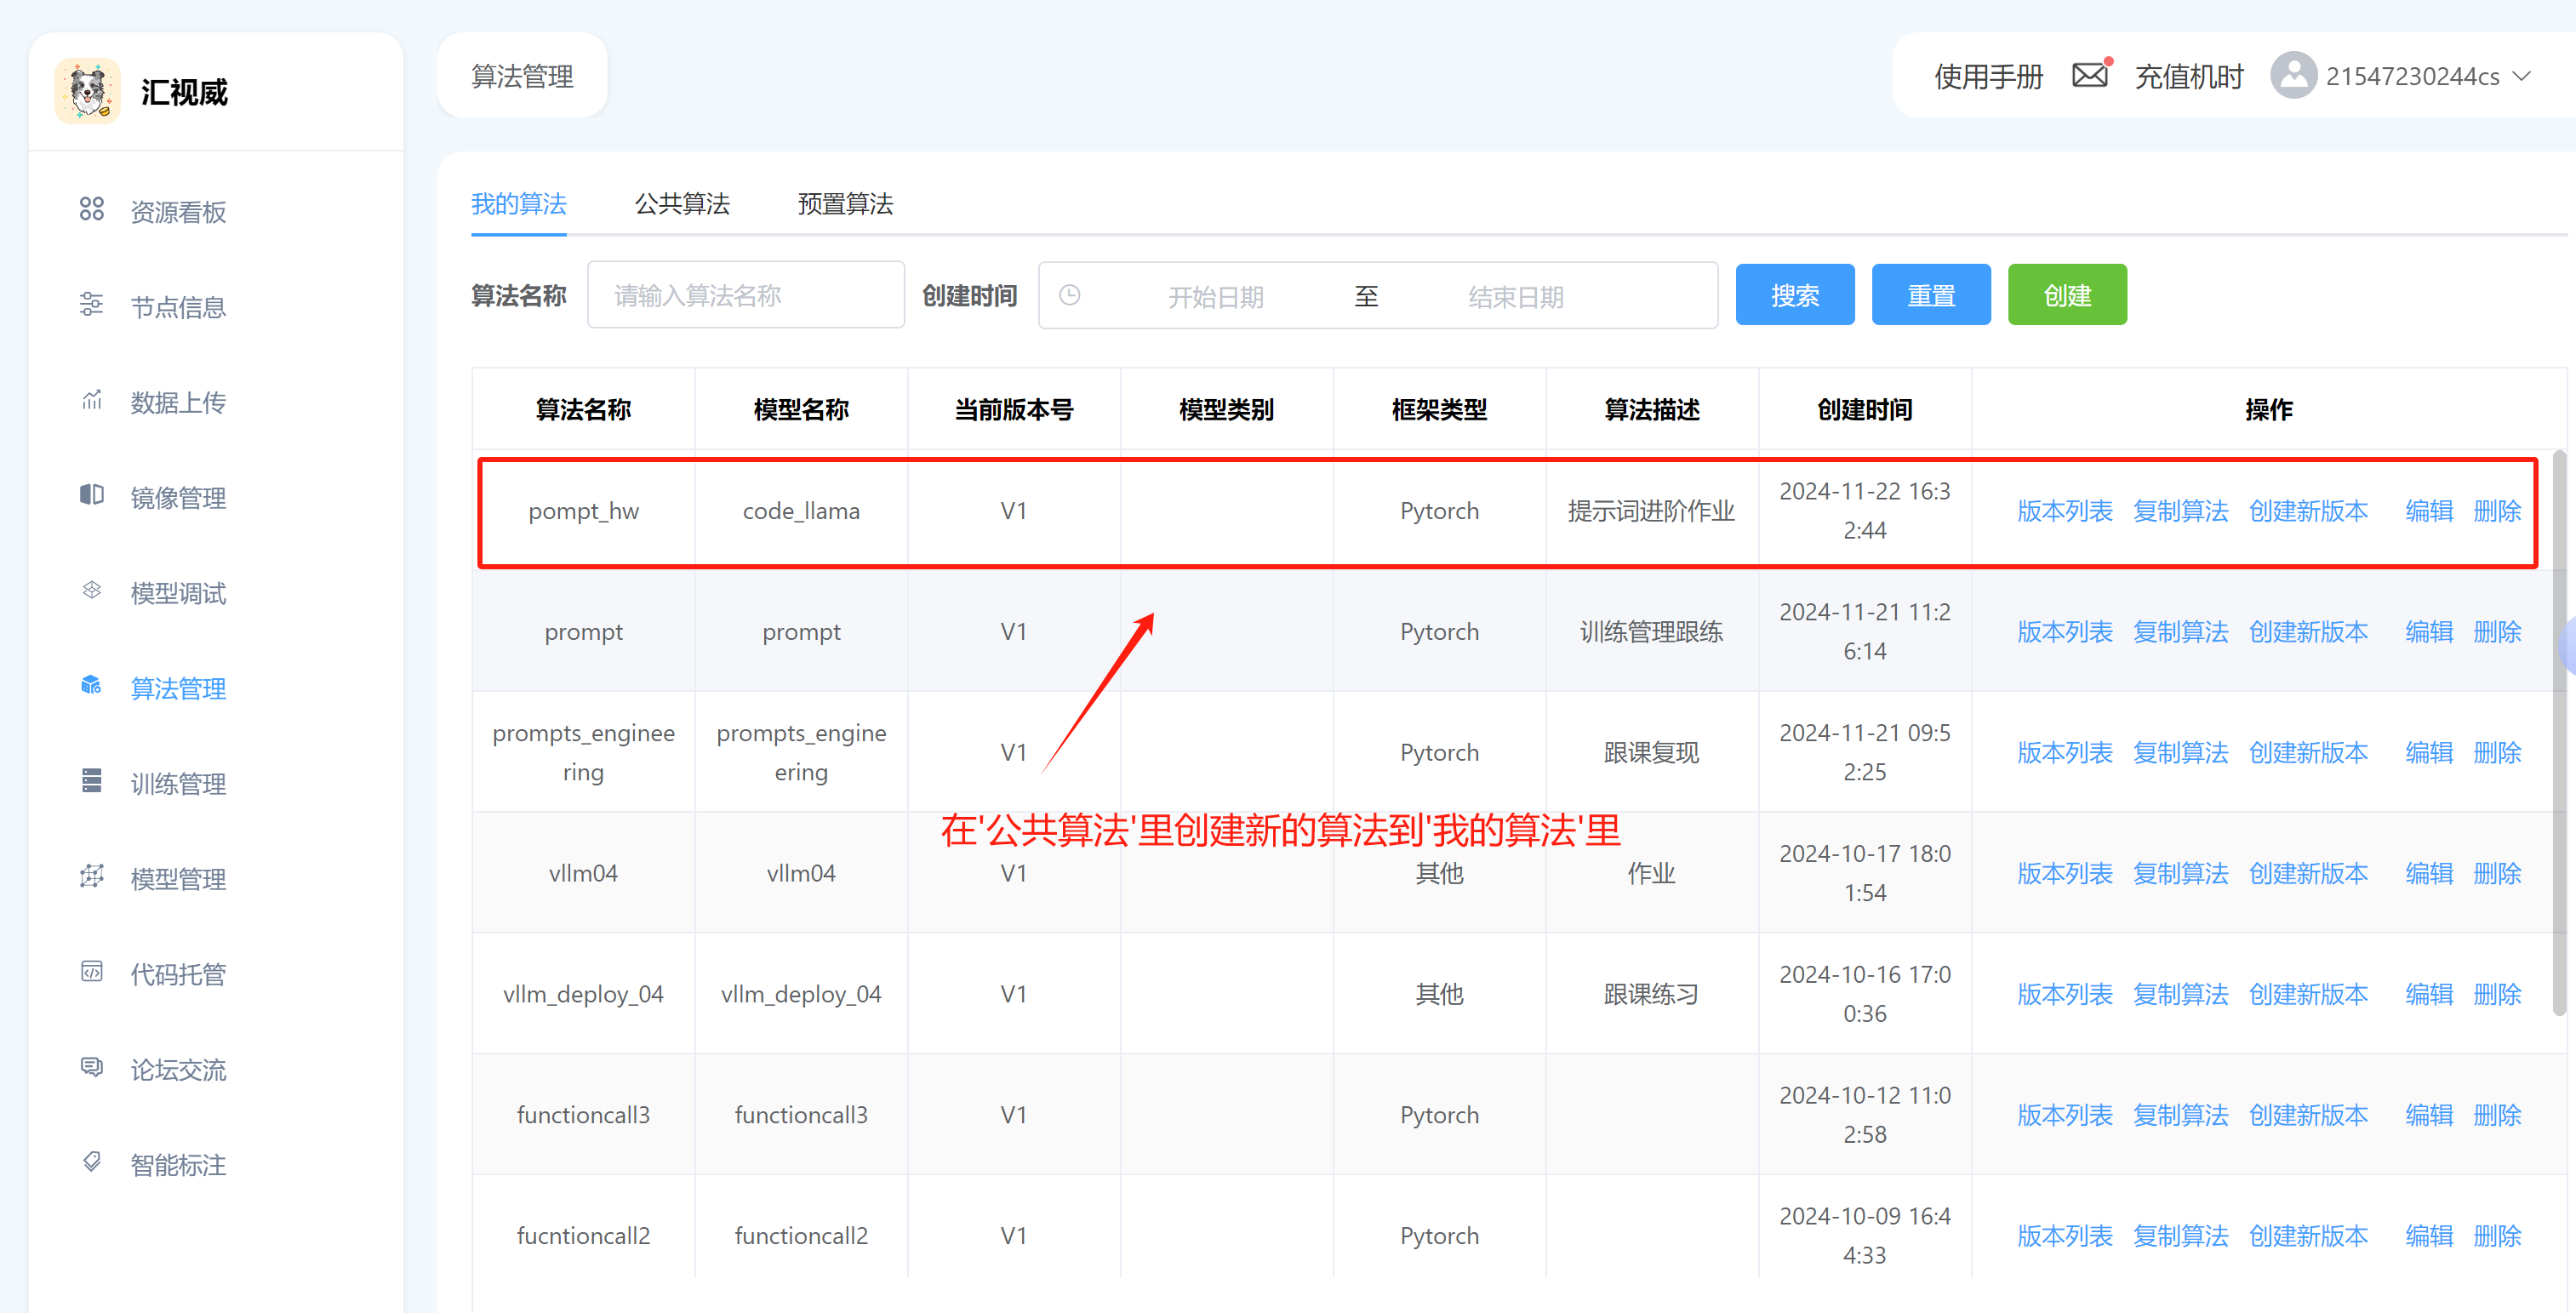Click 版本列表 link for pompt_hw row
Screen dimensions: 2576x1313
click(x=2064, y=511)
